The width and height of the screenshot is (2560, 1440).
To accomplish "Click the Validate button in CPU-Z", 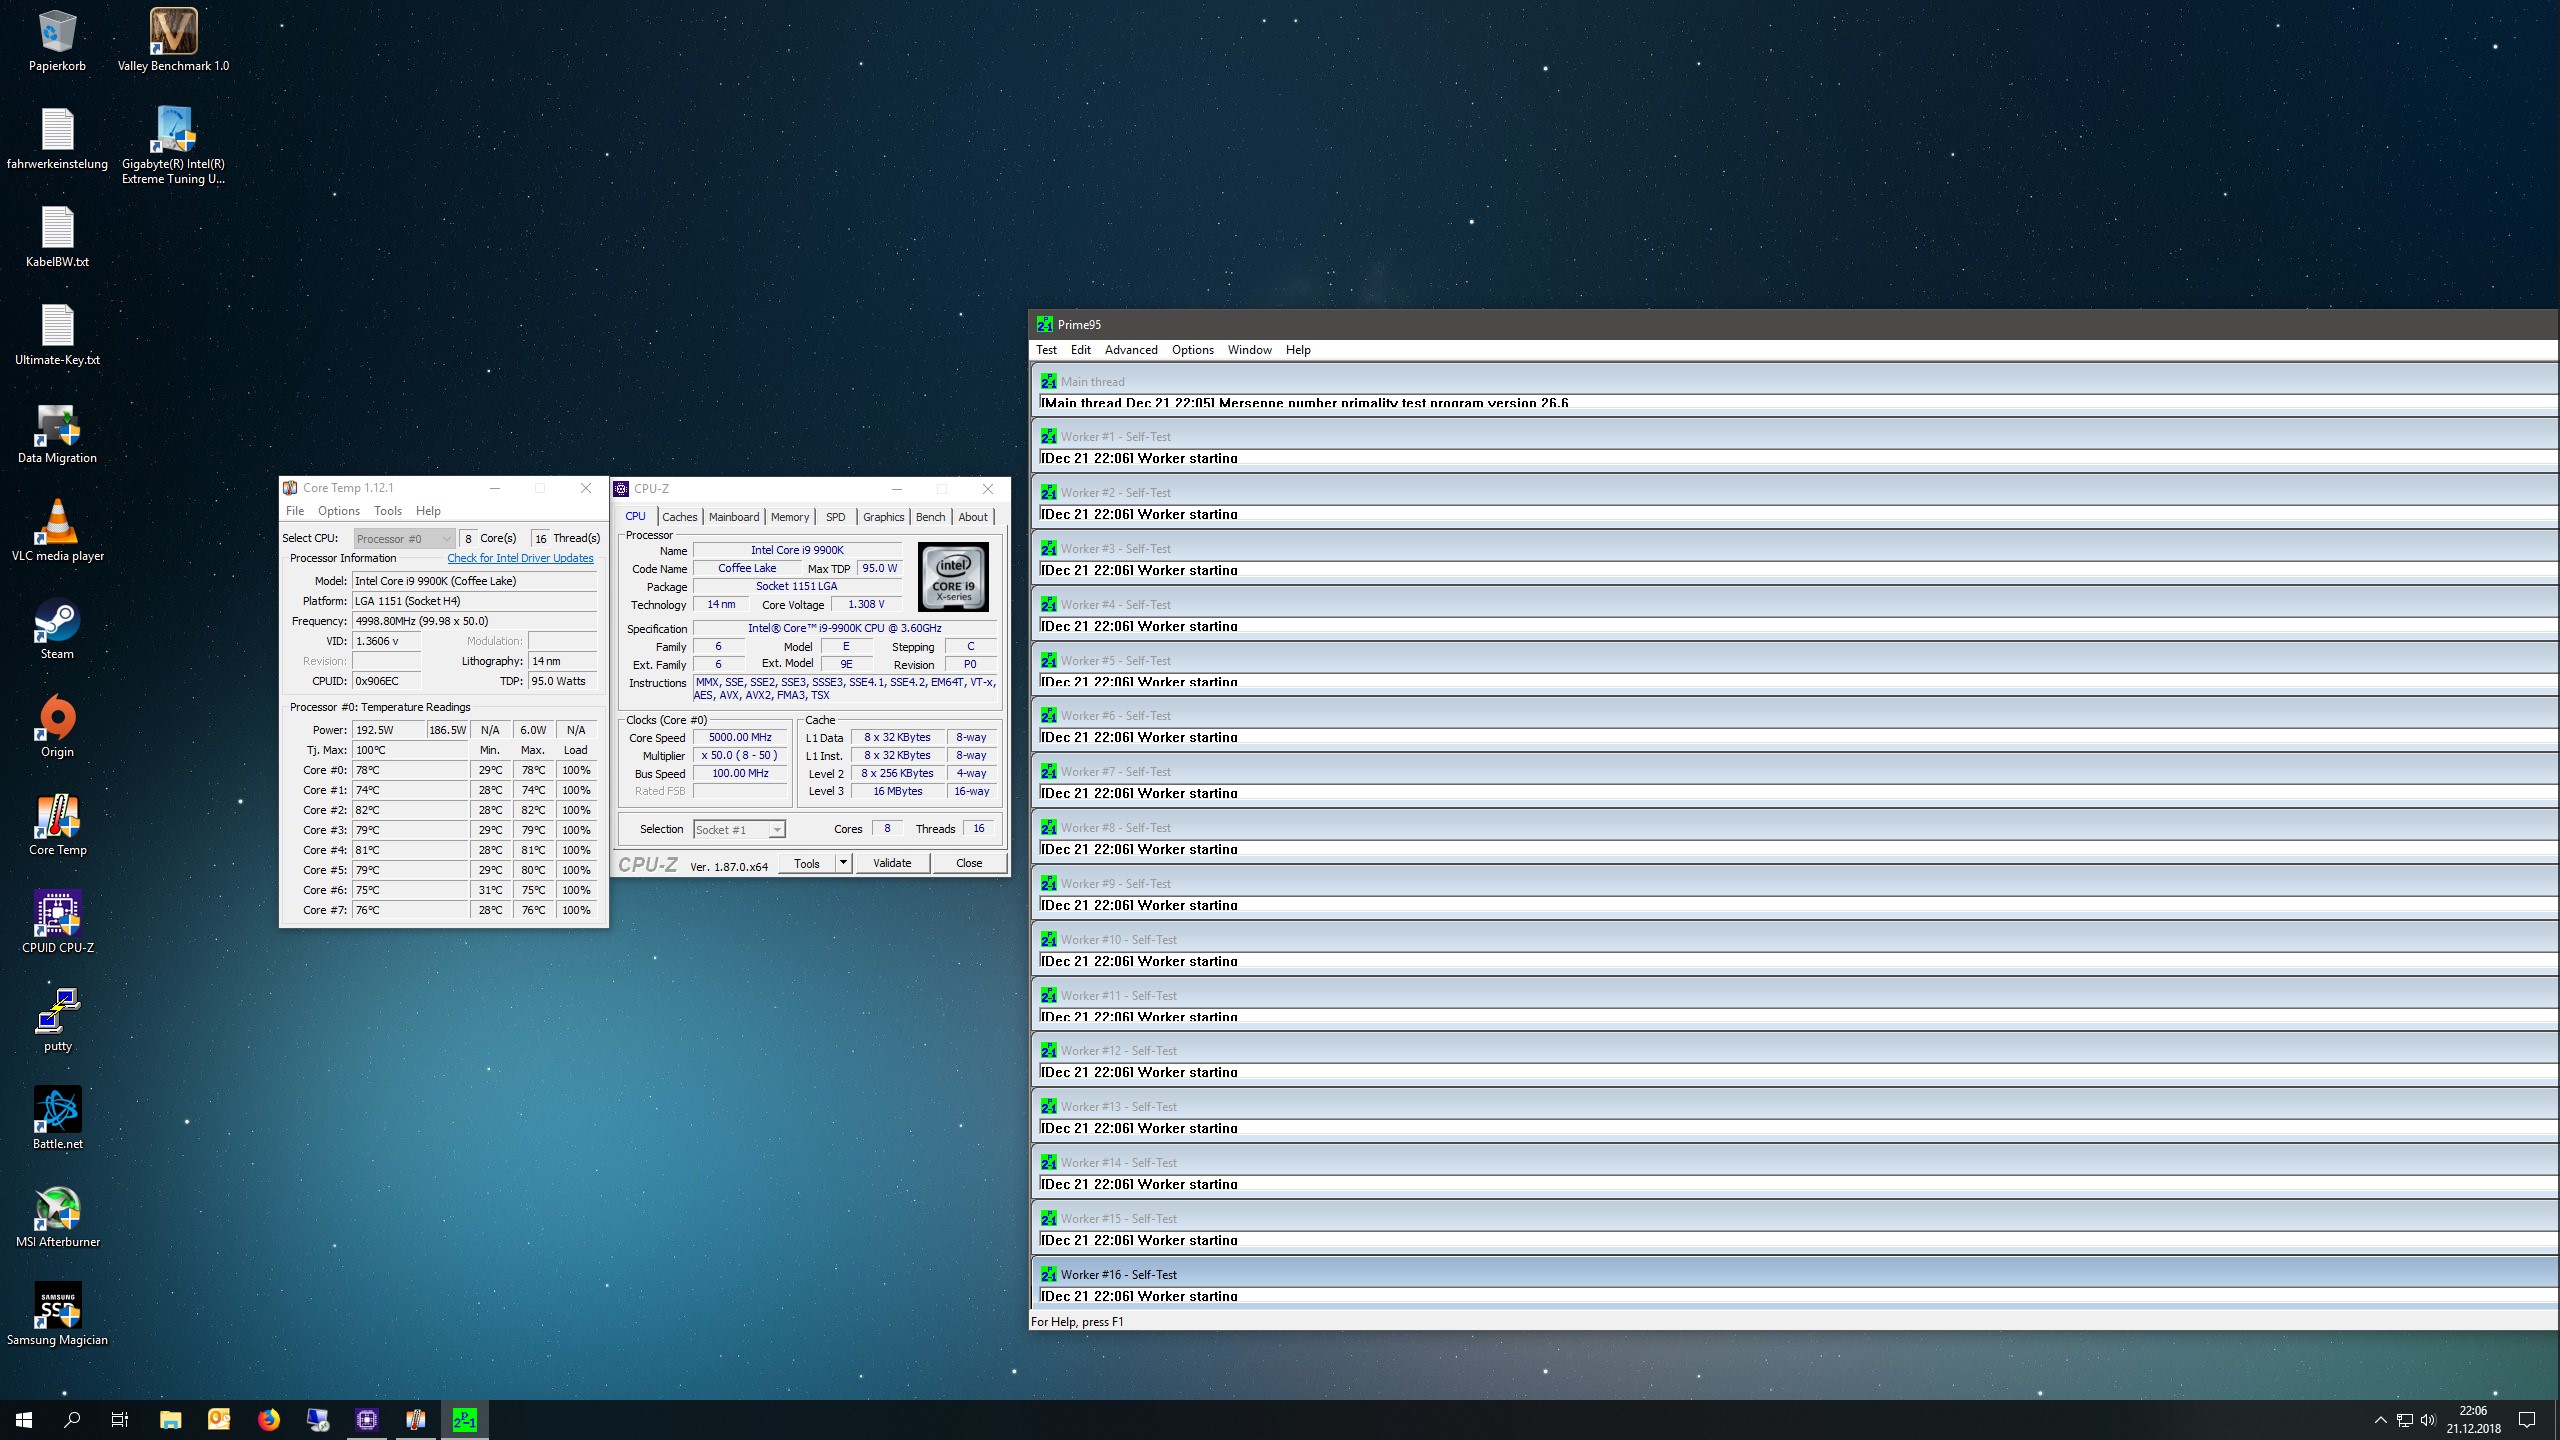I will [x=891, y=863].
